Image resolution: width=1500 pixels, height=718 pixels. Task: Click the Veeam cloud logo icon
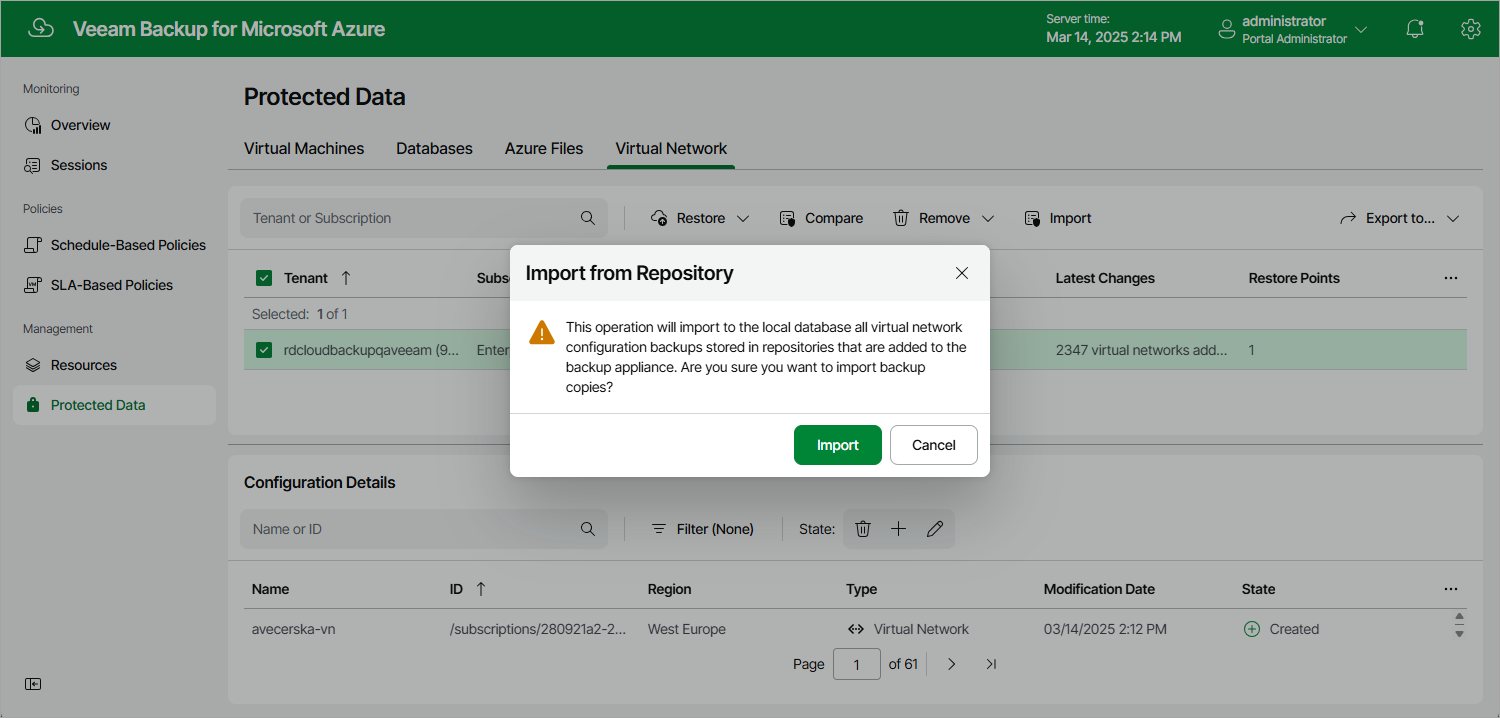pyautogui.click(x=41, y=28)
